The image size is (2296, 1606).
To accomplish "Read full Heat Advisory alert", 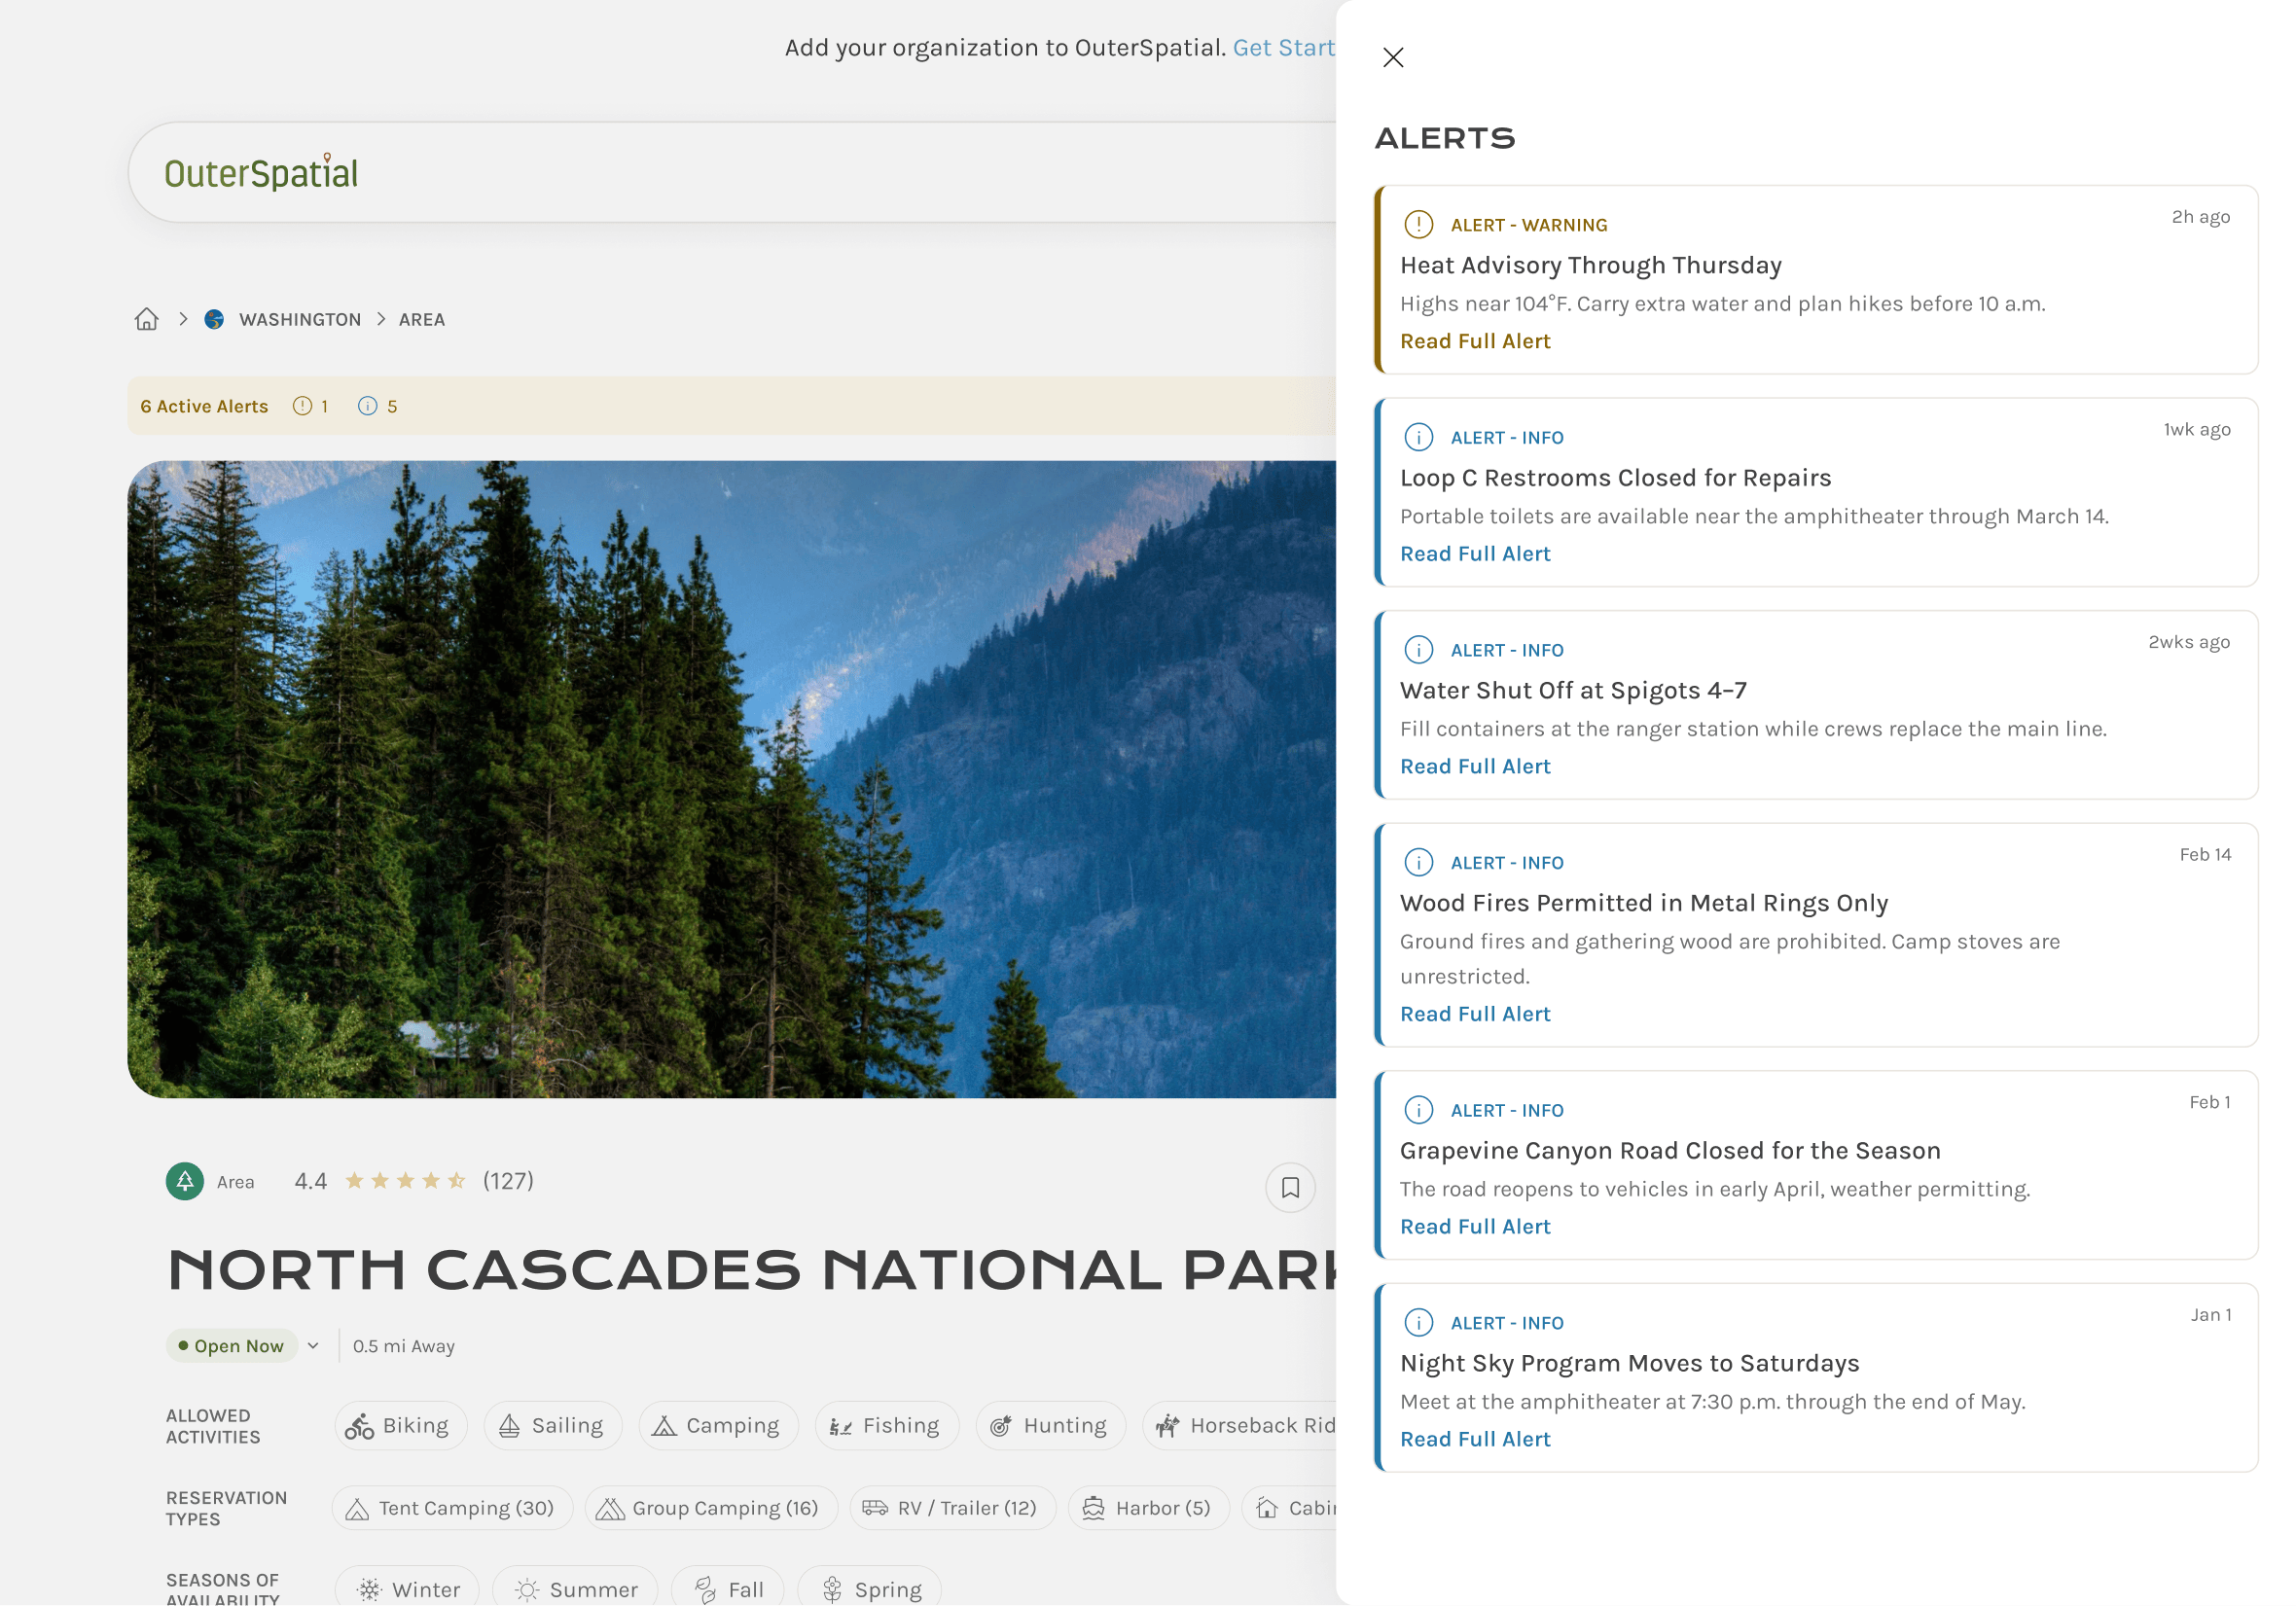I will 1475,341.
